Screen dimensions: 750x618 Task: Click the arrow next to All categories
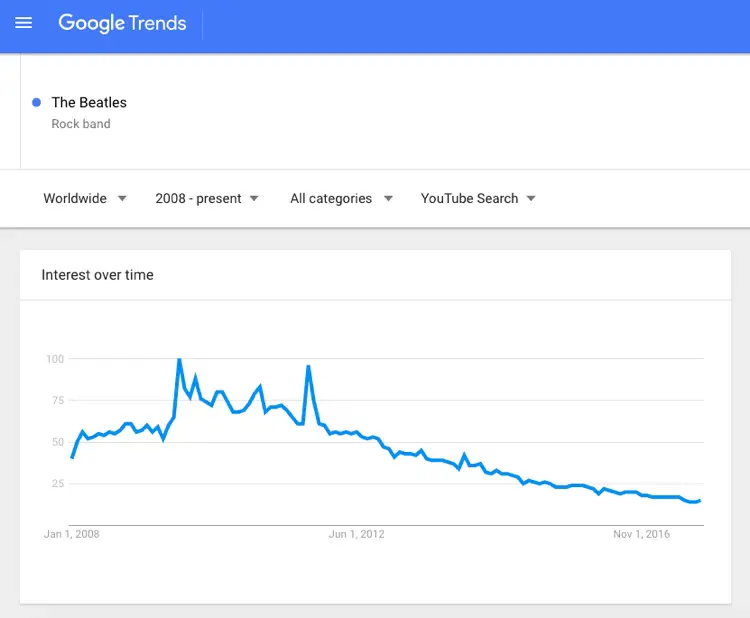click(x=388, y=199)
